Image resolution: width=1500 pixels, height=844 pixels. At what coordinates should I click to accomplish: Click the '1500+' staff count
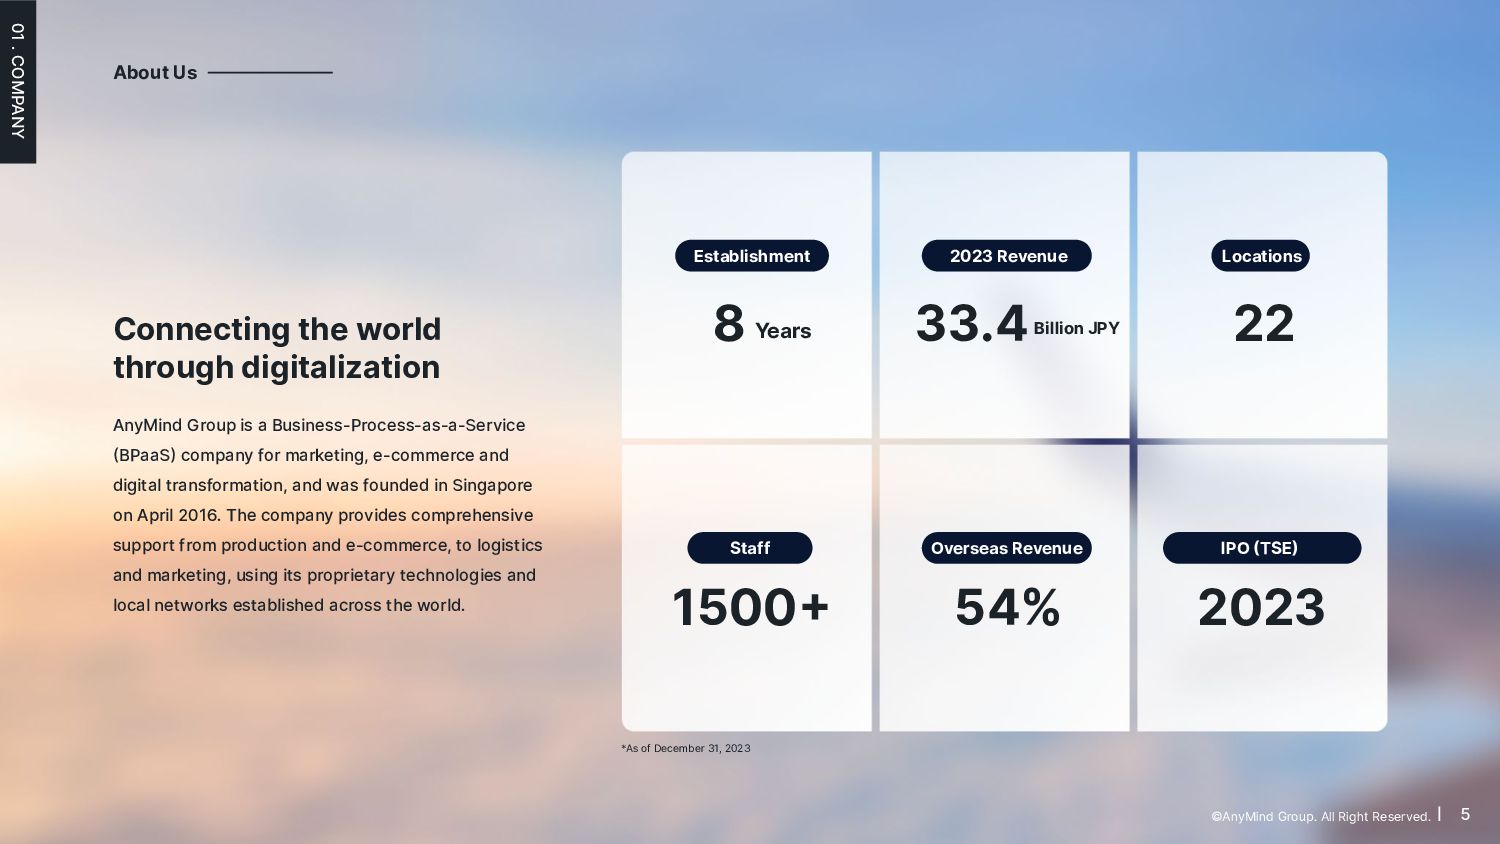click(751, 607)
